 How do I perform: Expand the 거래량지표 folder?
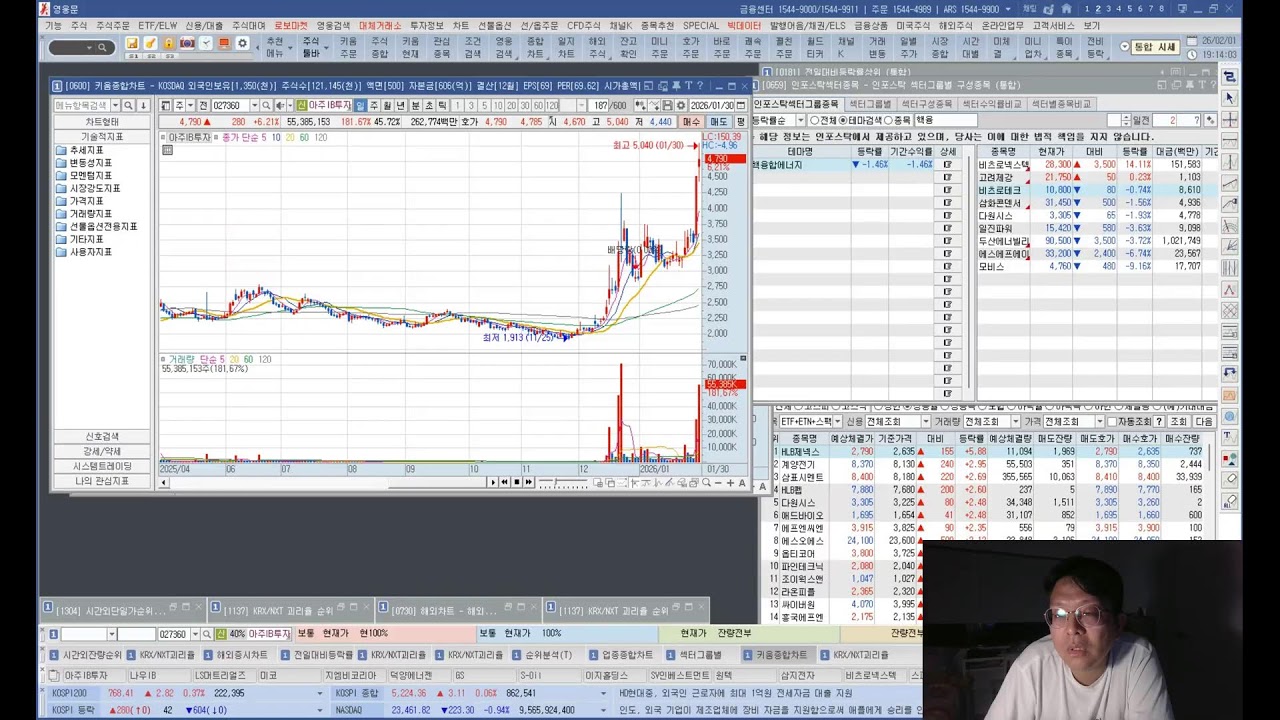pyautogui.click(x=84, y=214)
